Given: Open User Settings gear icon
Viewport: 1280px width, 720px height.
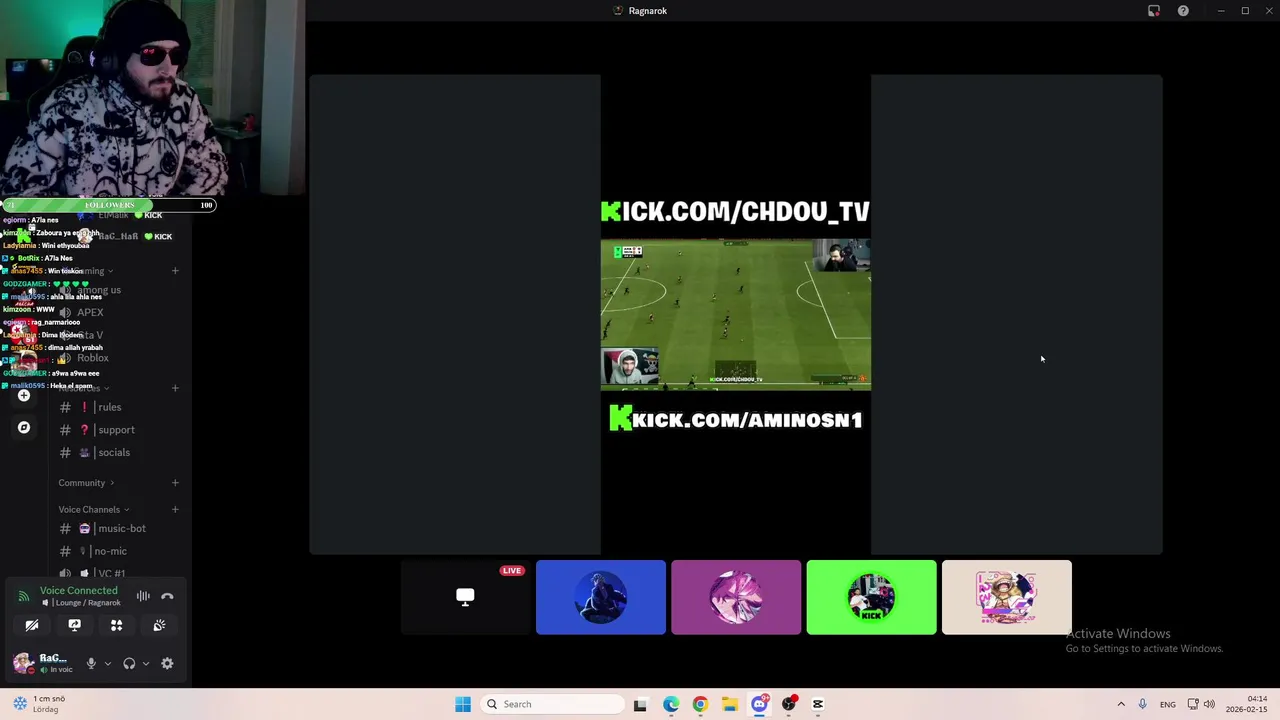Looking at the screenshot, I should pyautogui.click(x=167, y=663).
